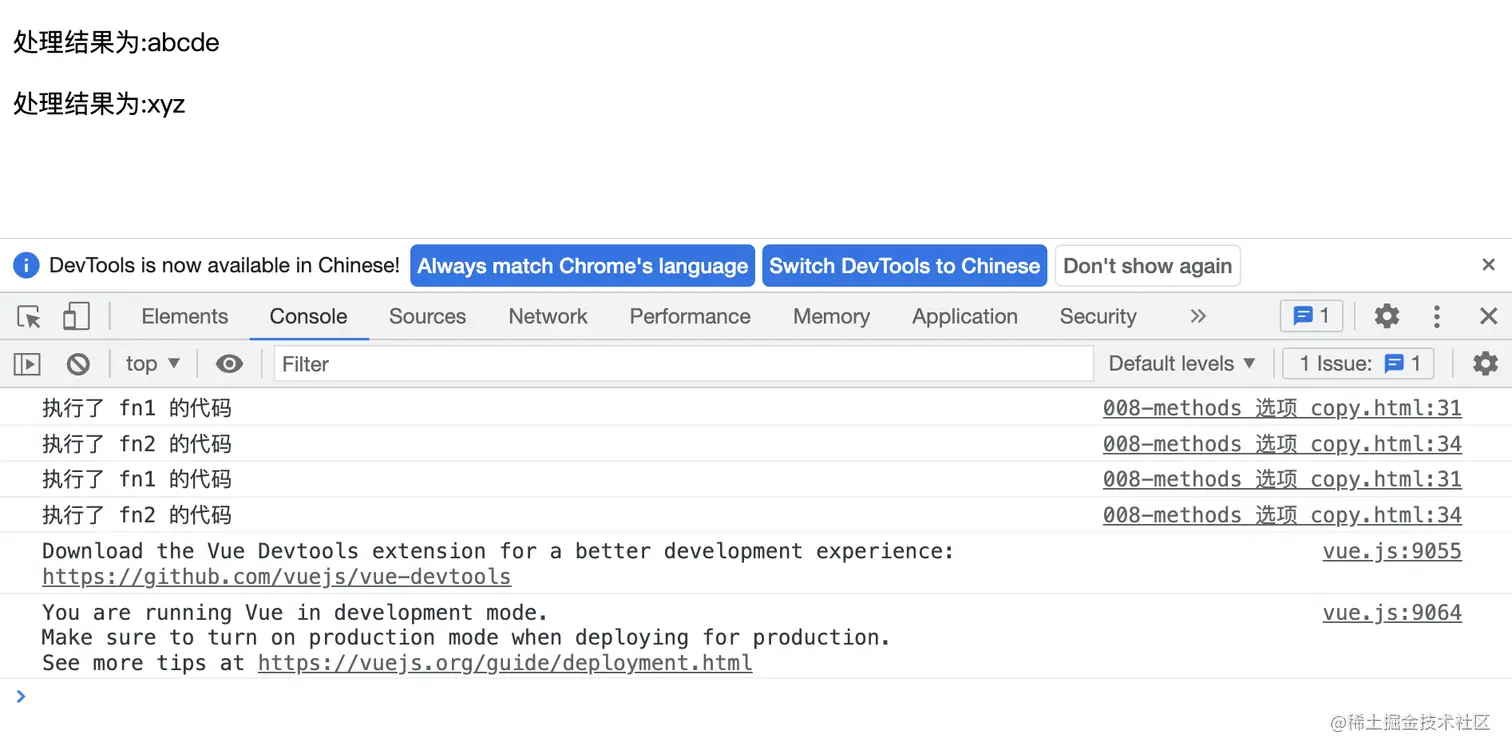Open the 1 Issue counter button
Screen dimensions: 1512x754
click(1358, 364)
